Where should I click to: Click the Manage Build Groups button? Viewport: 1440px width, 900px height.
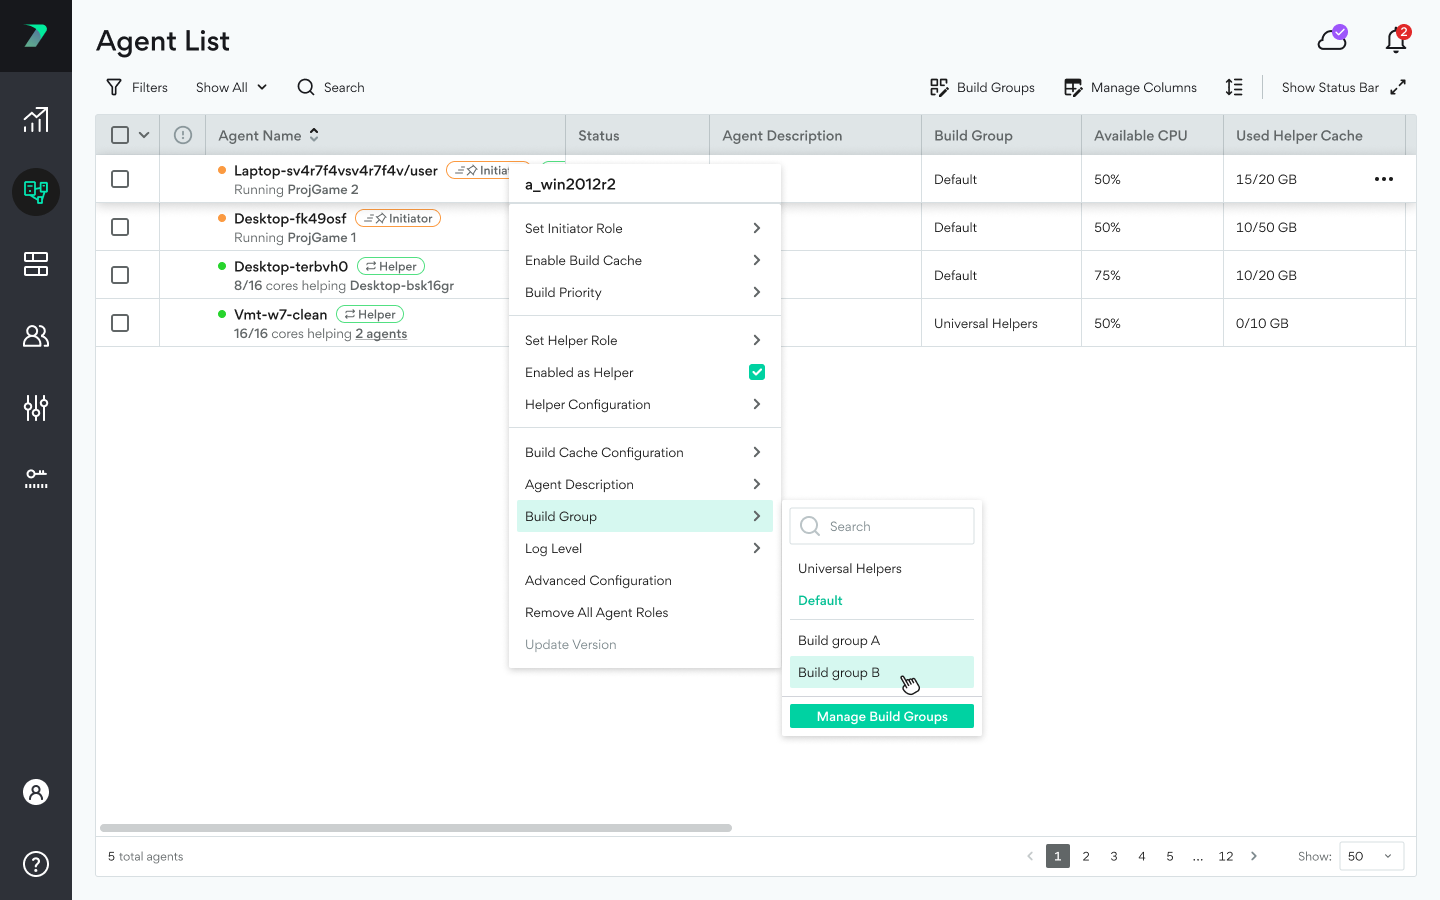click(881, 716)
